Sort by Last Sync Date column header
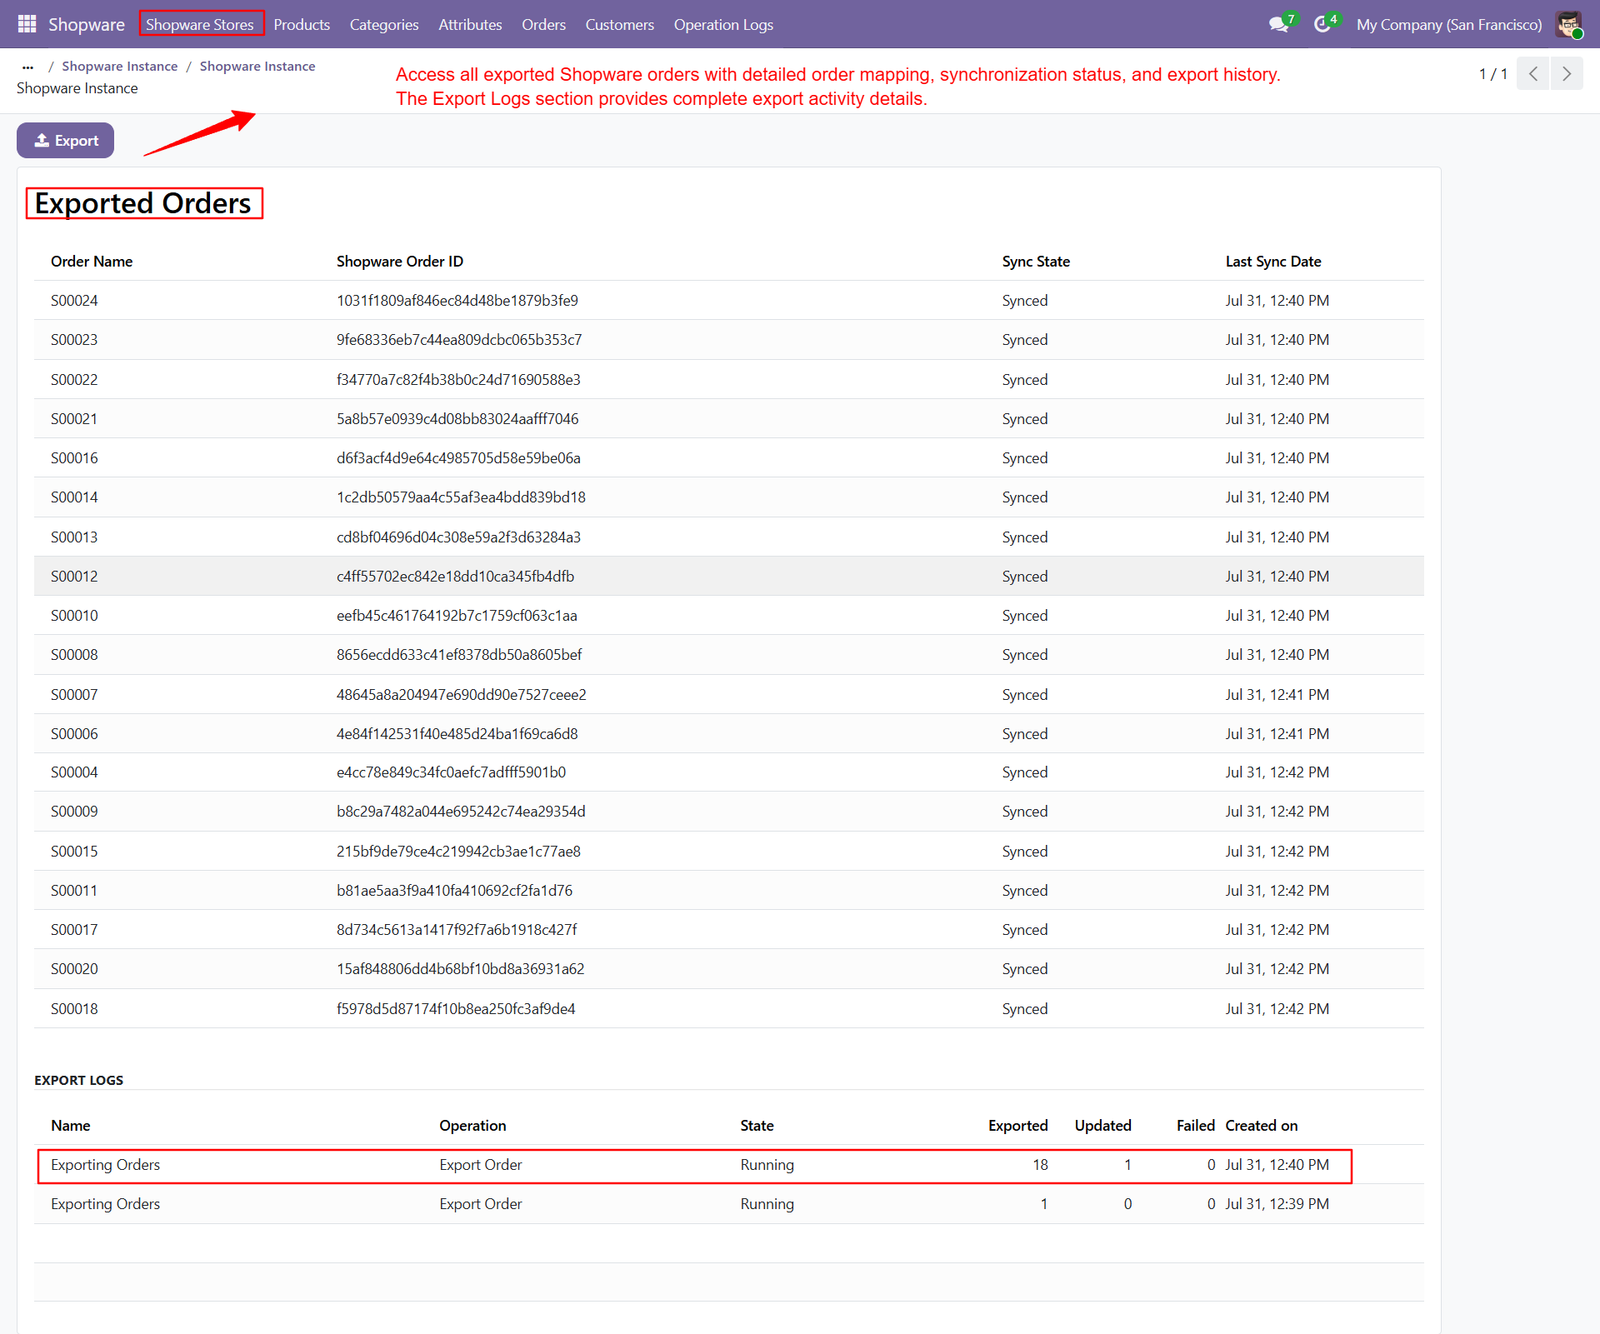Screen dimensions: 1600x1334 tap(1273, 261)
